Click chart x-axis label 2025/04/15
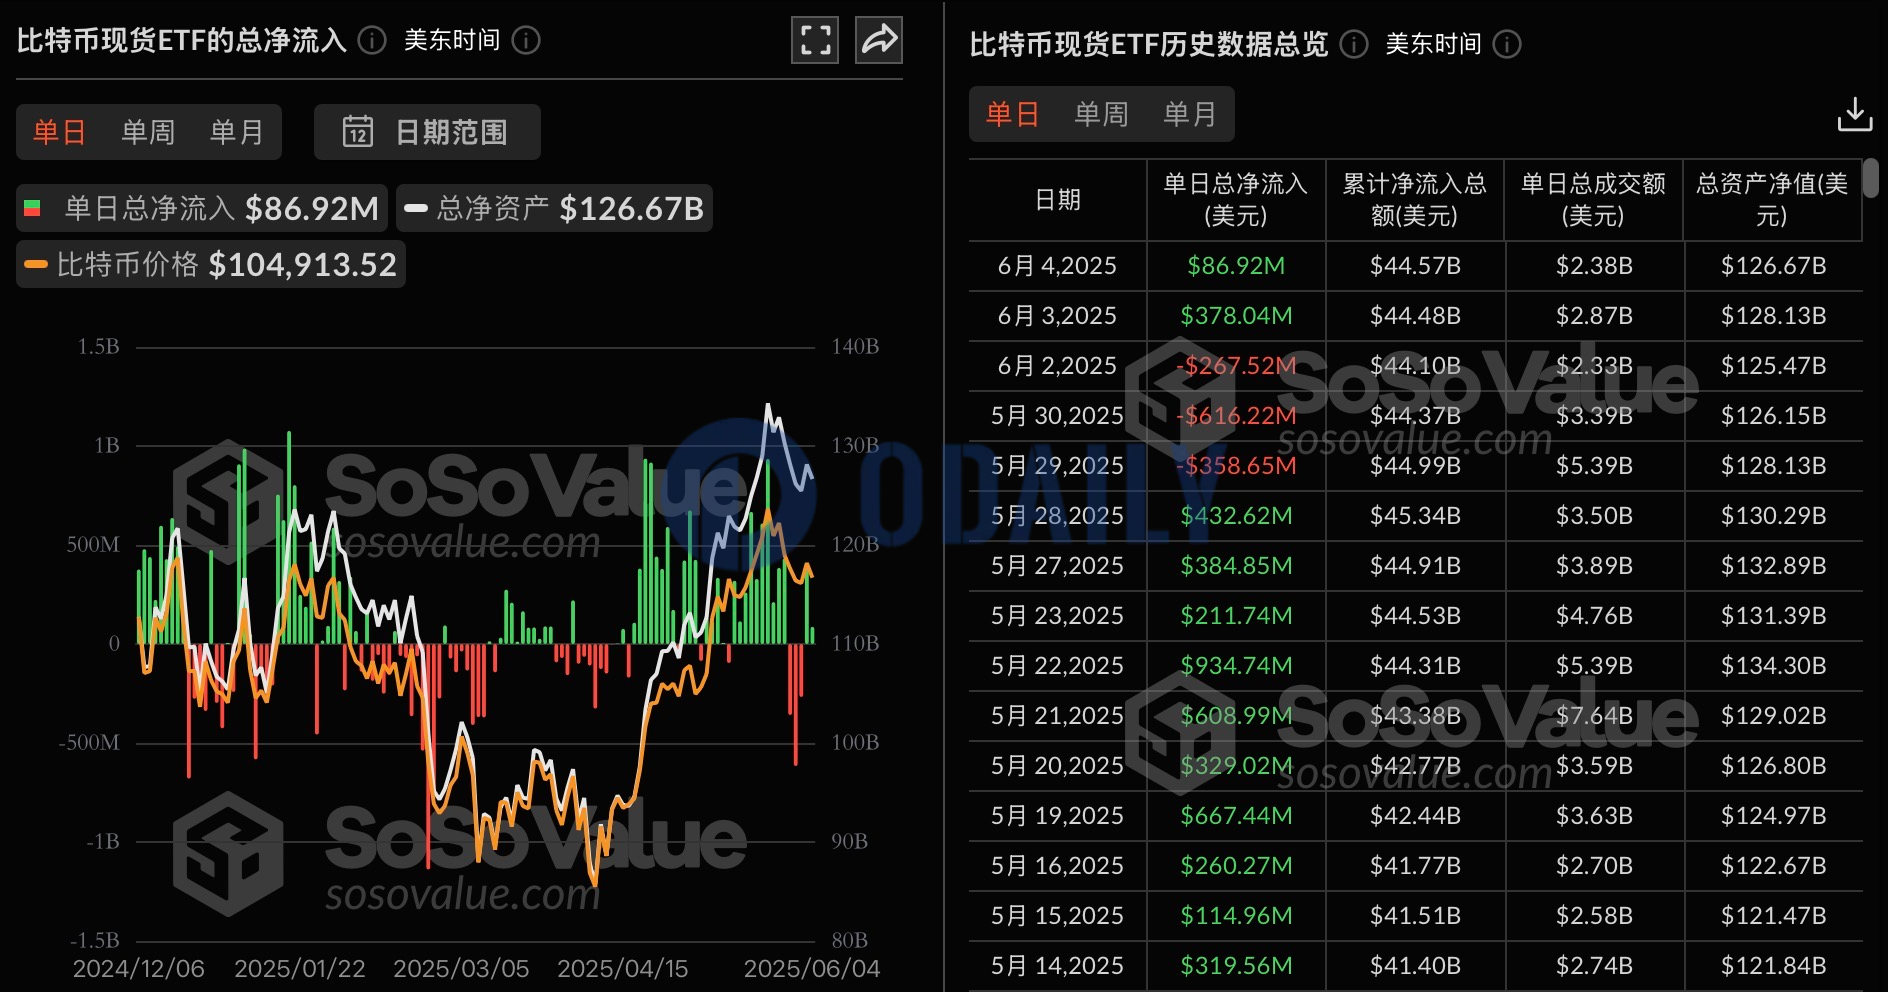The width and height of the screenshot is (1888, 992). click(623, 969)
